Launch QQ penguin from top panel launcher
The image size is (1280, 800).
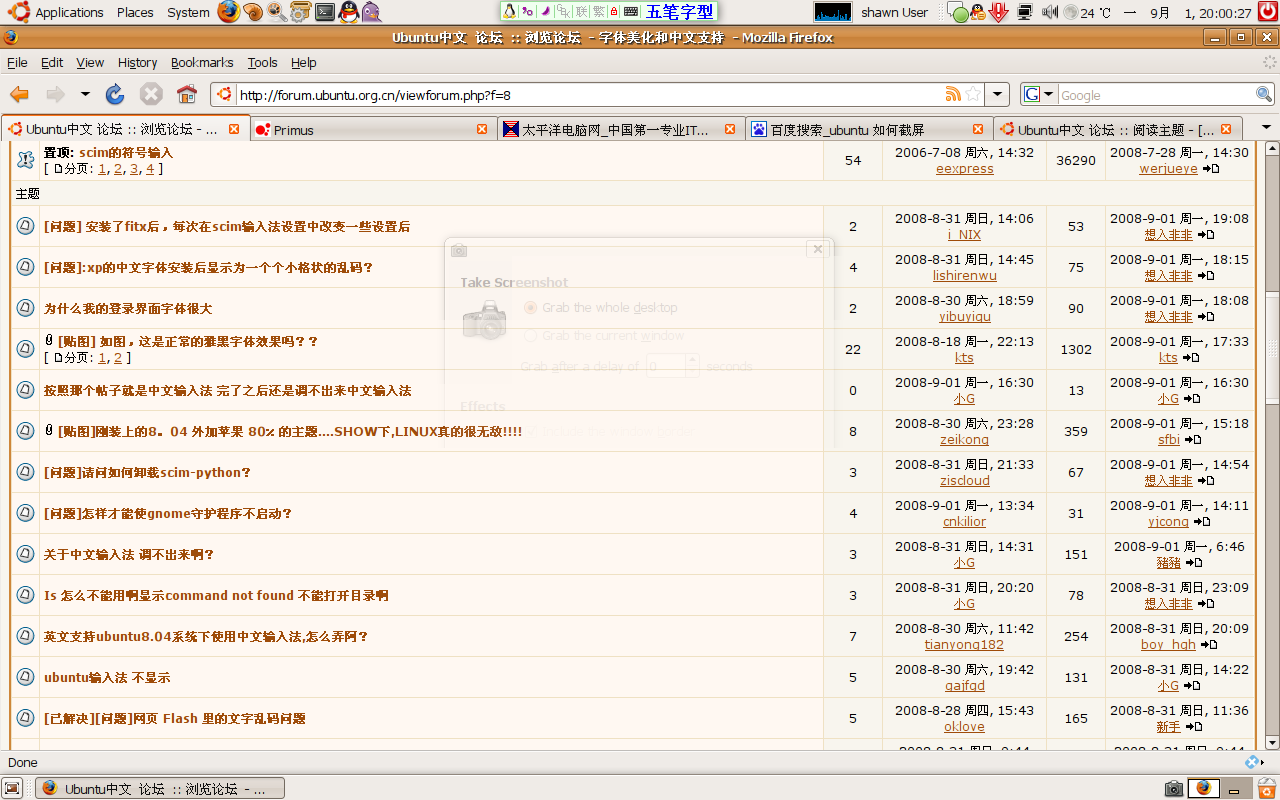click(x=348, y=12)
